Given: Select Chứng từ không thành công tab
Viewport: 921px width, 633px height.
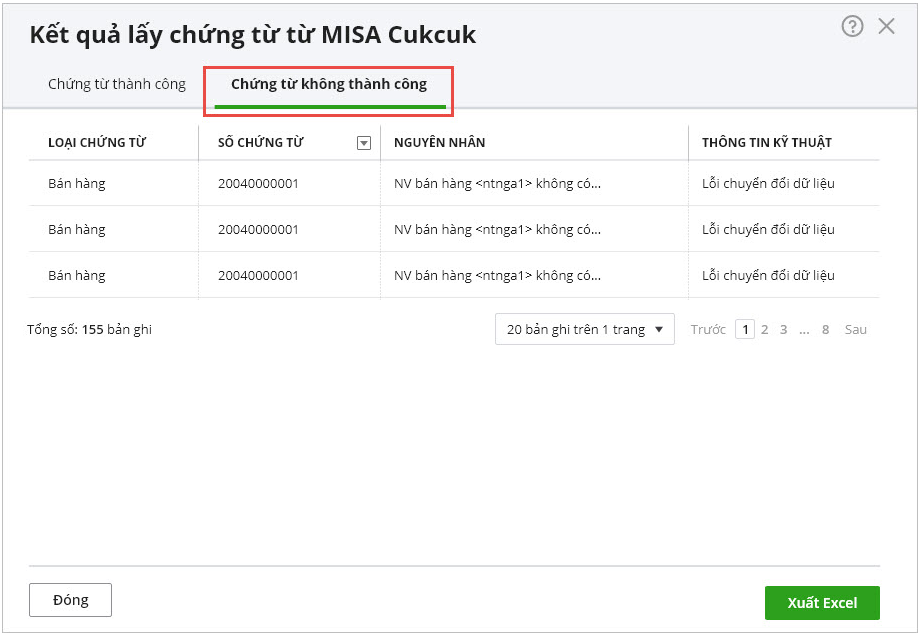Looking at the screenshot, I should coord(329,84).
